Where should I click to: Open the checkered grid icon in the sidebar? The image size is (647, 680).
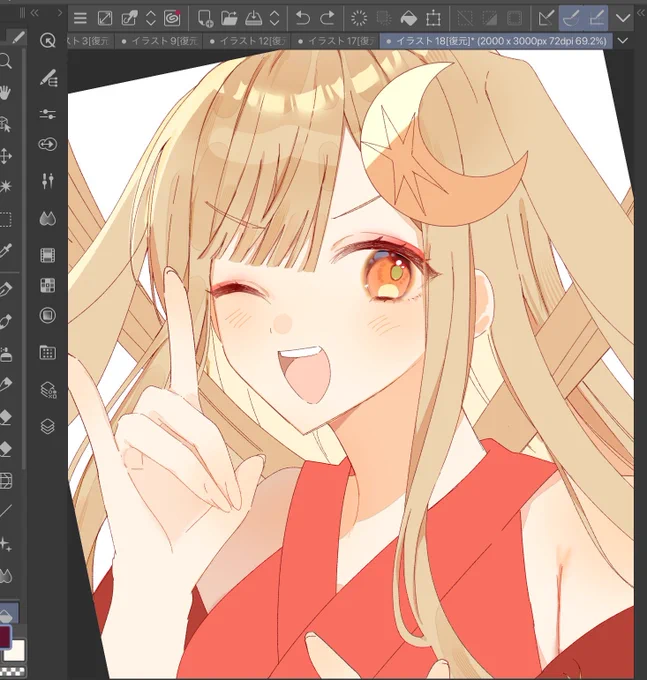47,285
